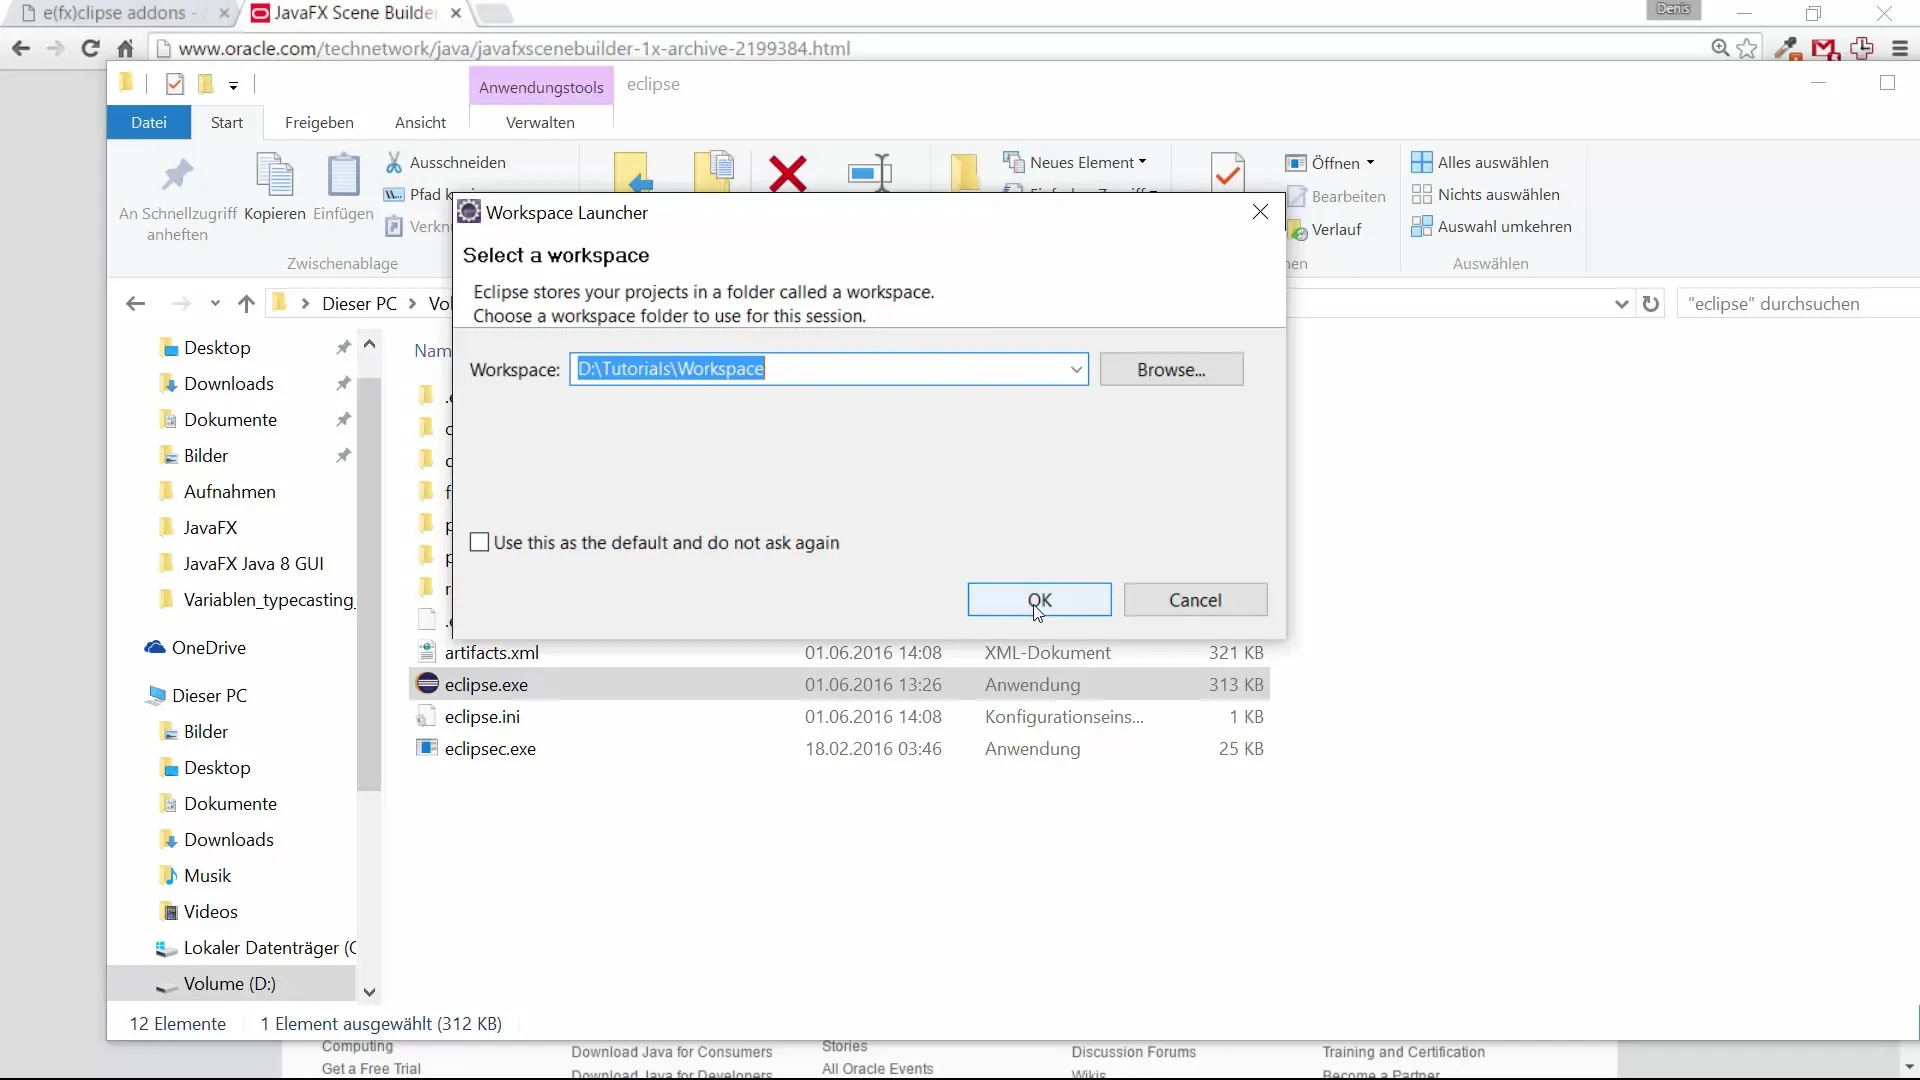Click the Gmail extension icon
Viewport: 1920px width, 1080px height.
click(1825, 47)
